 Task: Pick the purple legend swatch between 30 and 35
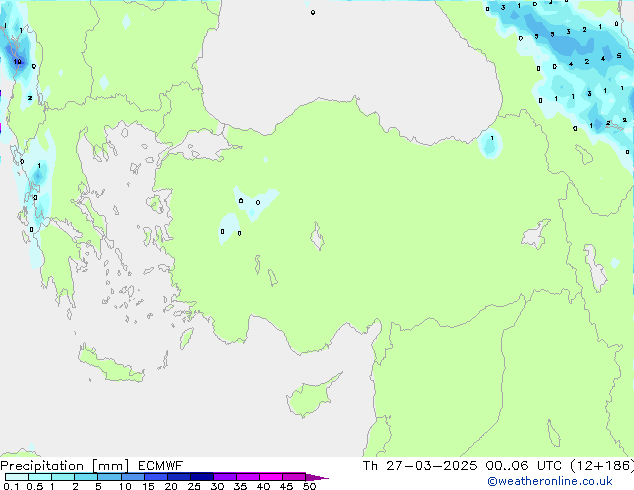pos(225,477)
